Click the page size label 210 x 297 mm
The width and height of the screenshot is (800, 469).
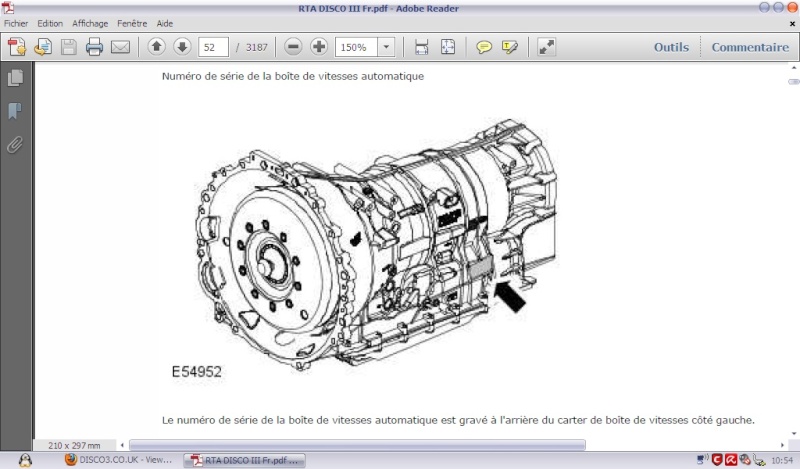74,446
